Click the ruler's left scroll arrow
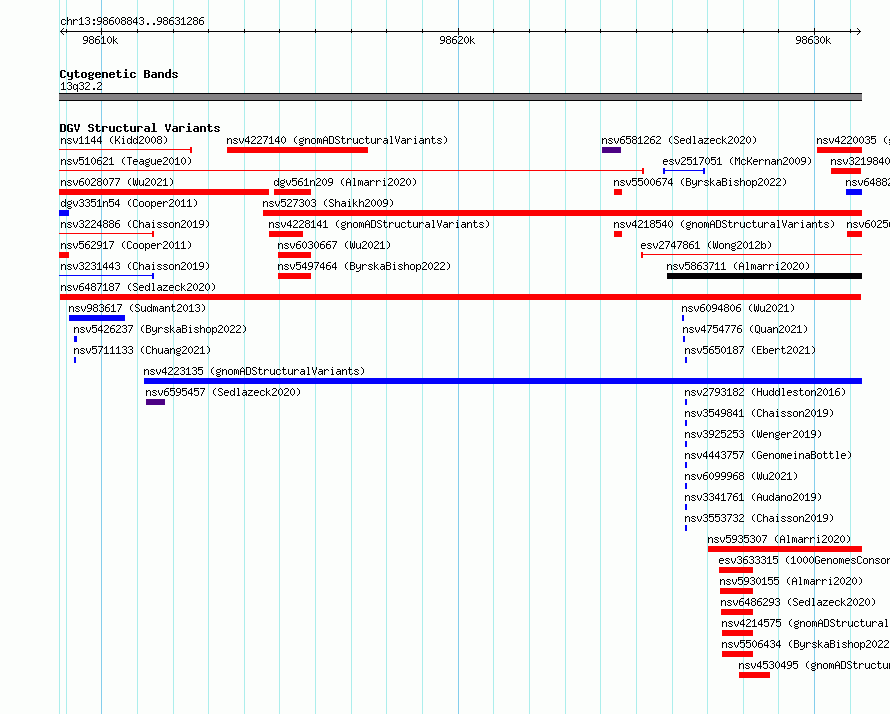This screenshot has width=890, height=714. 62,32
